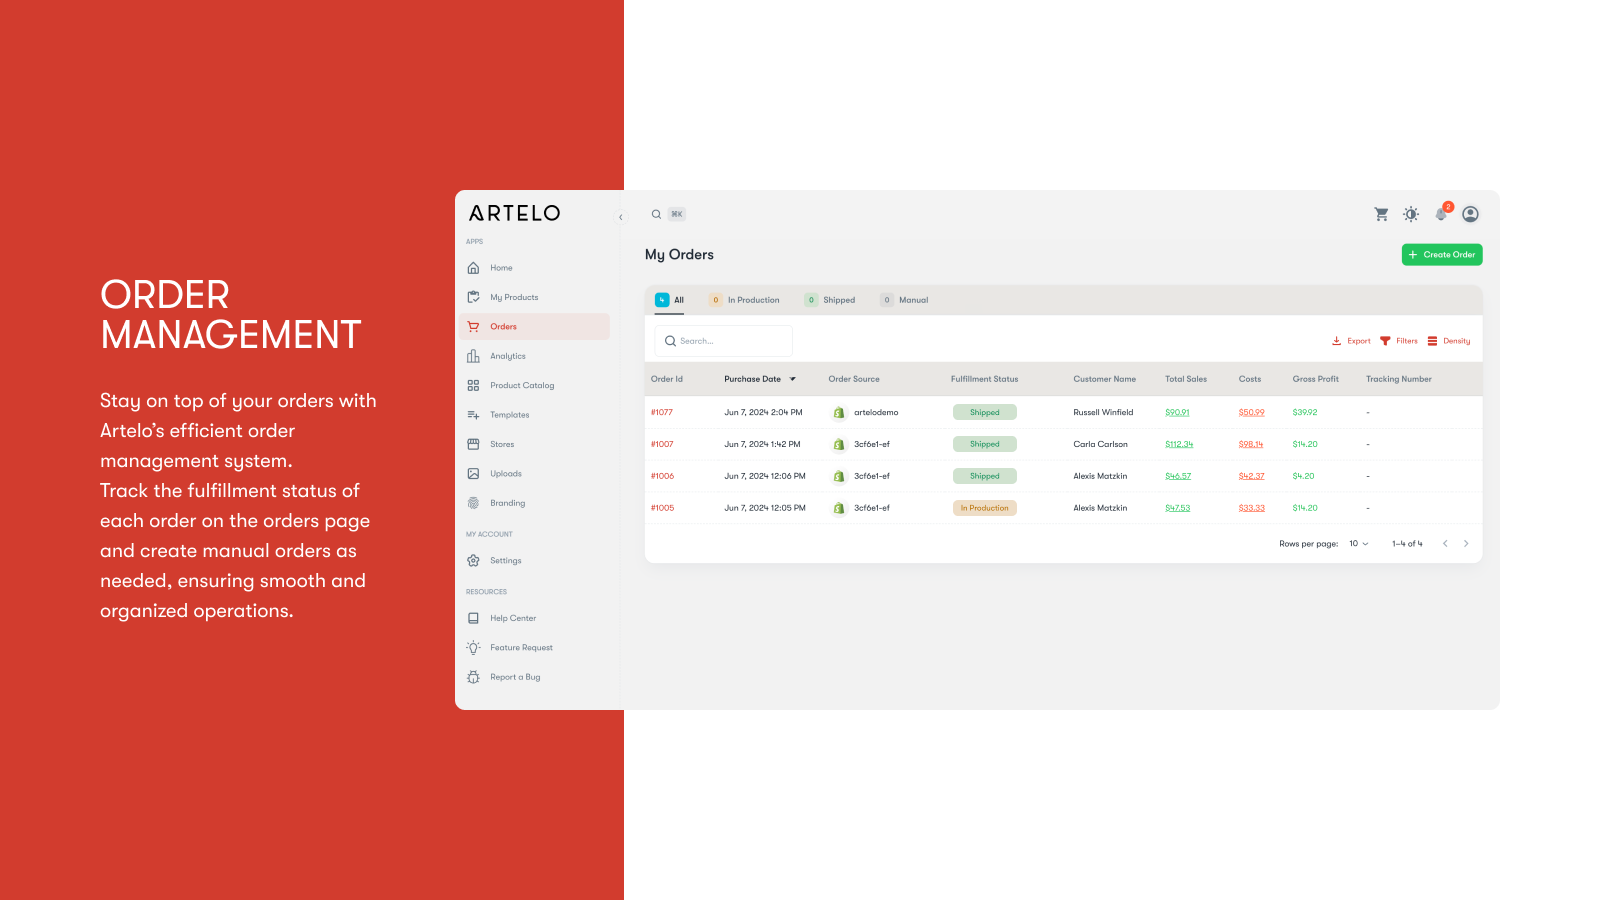This screenshot has height=900, width=1600.
Task: Click the Order Source column header
Action: (x=854, y=379)
